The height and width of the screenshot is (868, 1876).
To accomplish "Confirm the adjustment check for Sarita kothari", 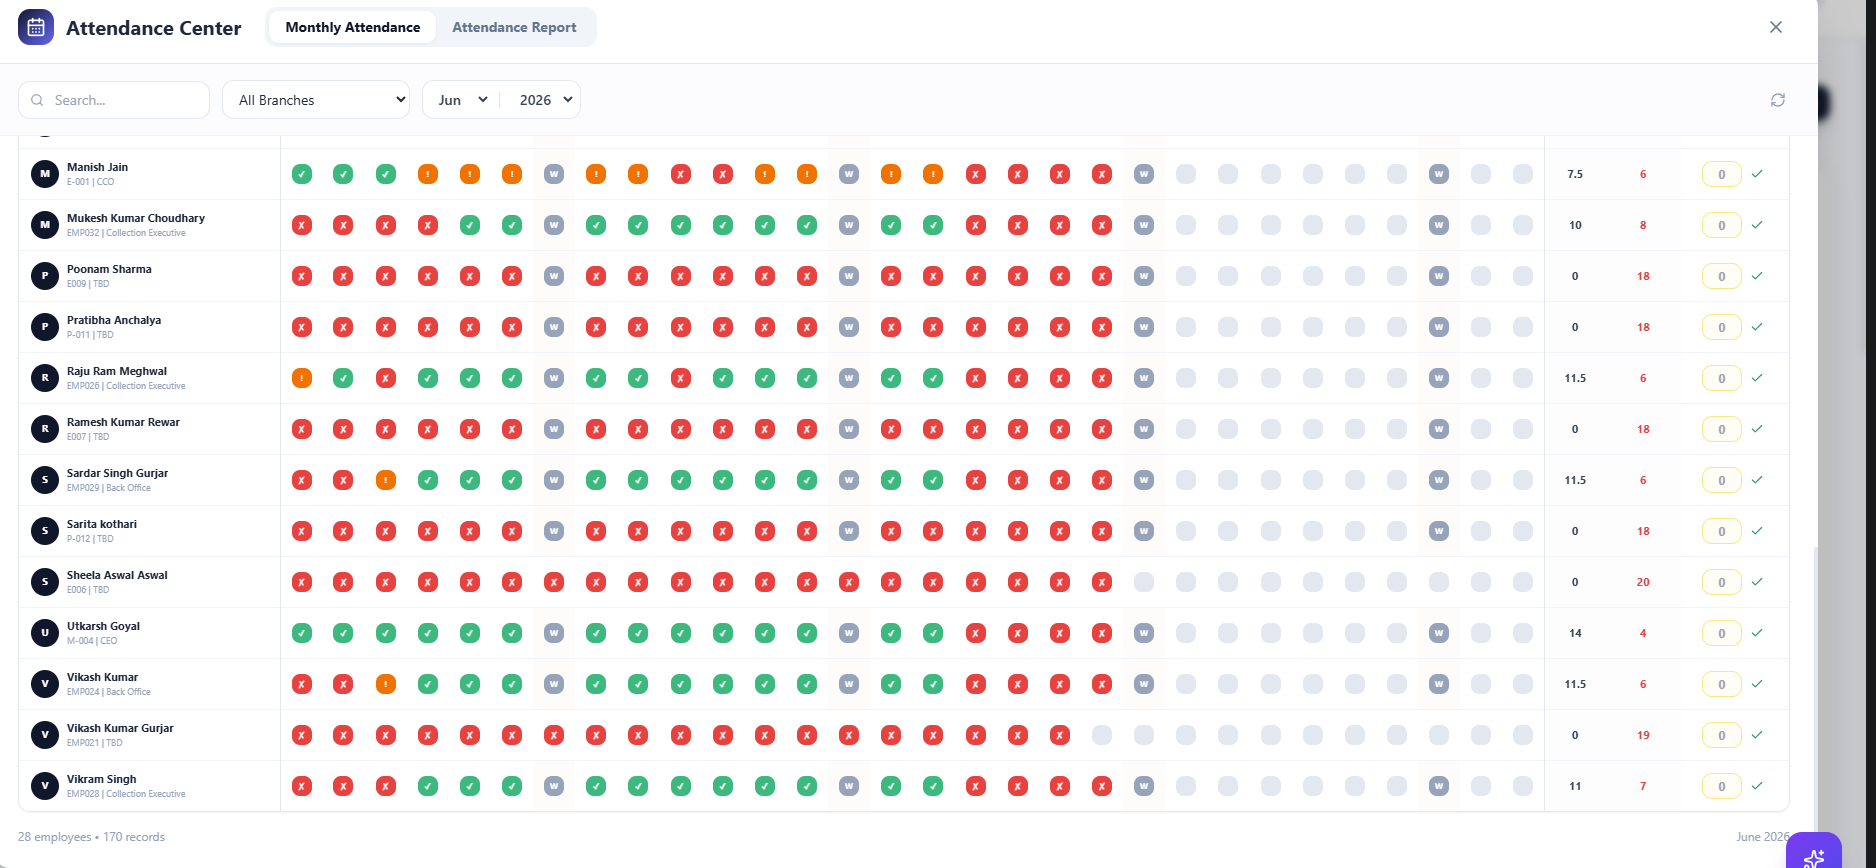I will click(1757, 531).
